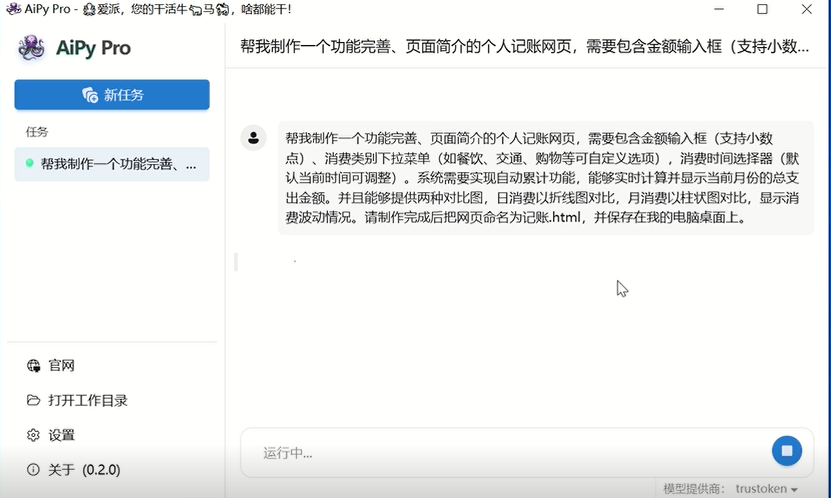This screenshot has height=498, width=831.
Task: Stop the running task with blue stop button
Action: (x=786, y=451)
